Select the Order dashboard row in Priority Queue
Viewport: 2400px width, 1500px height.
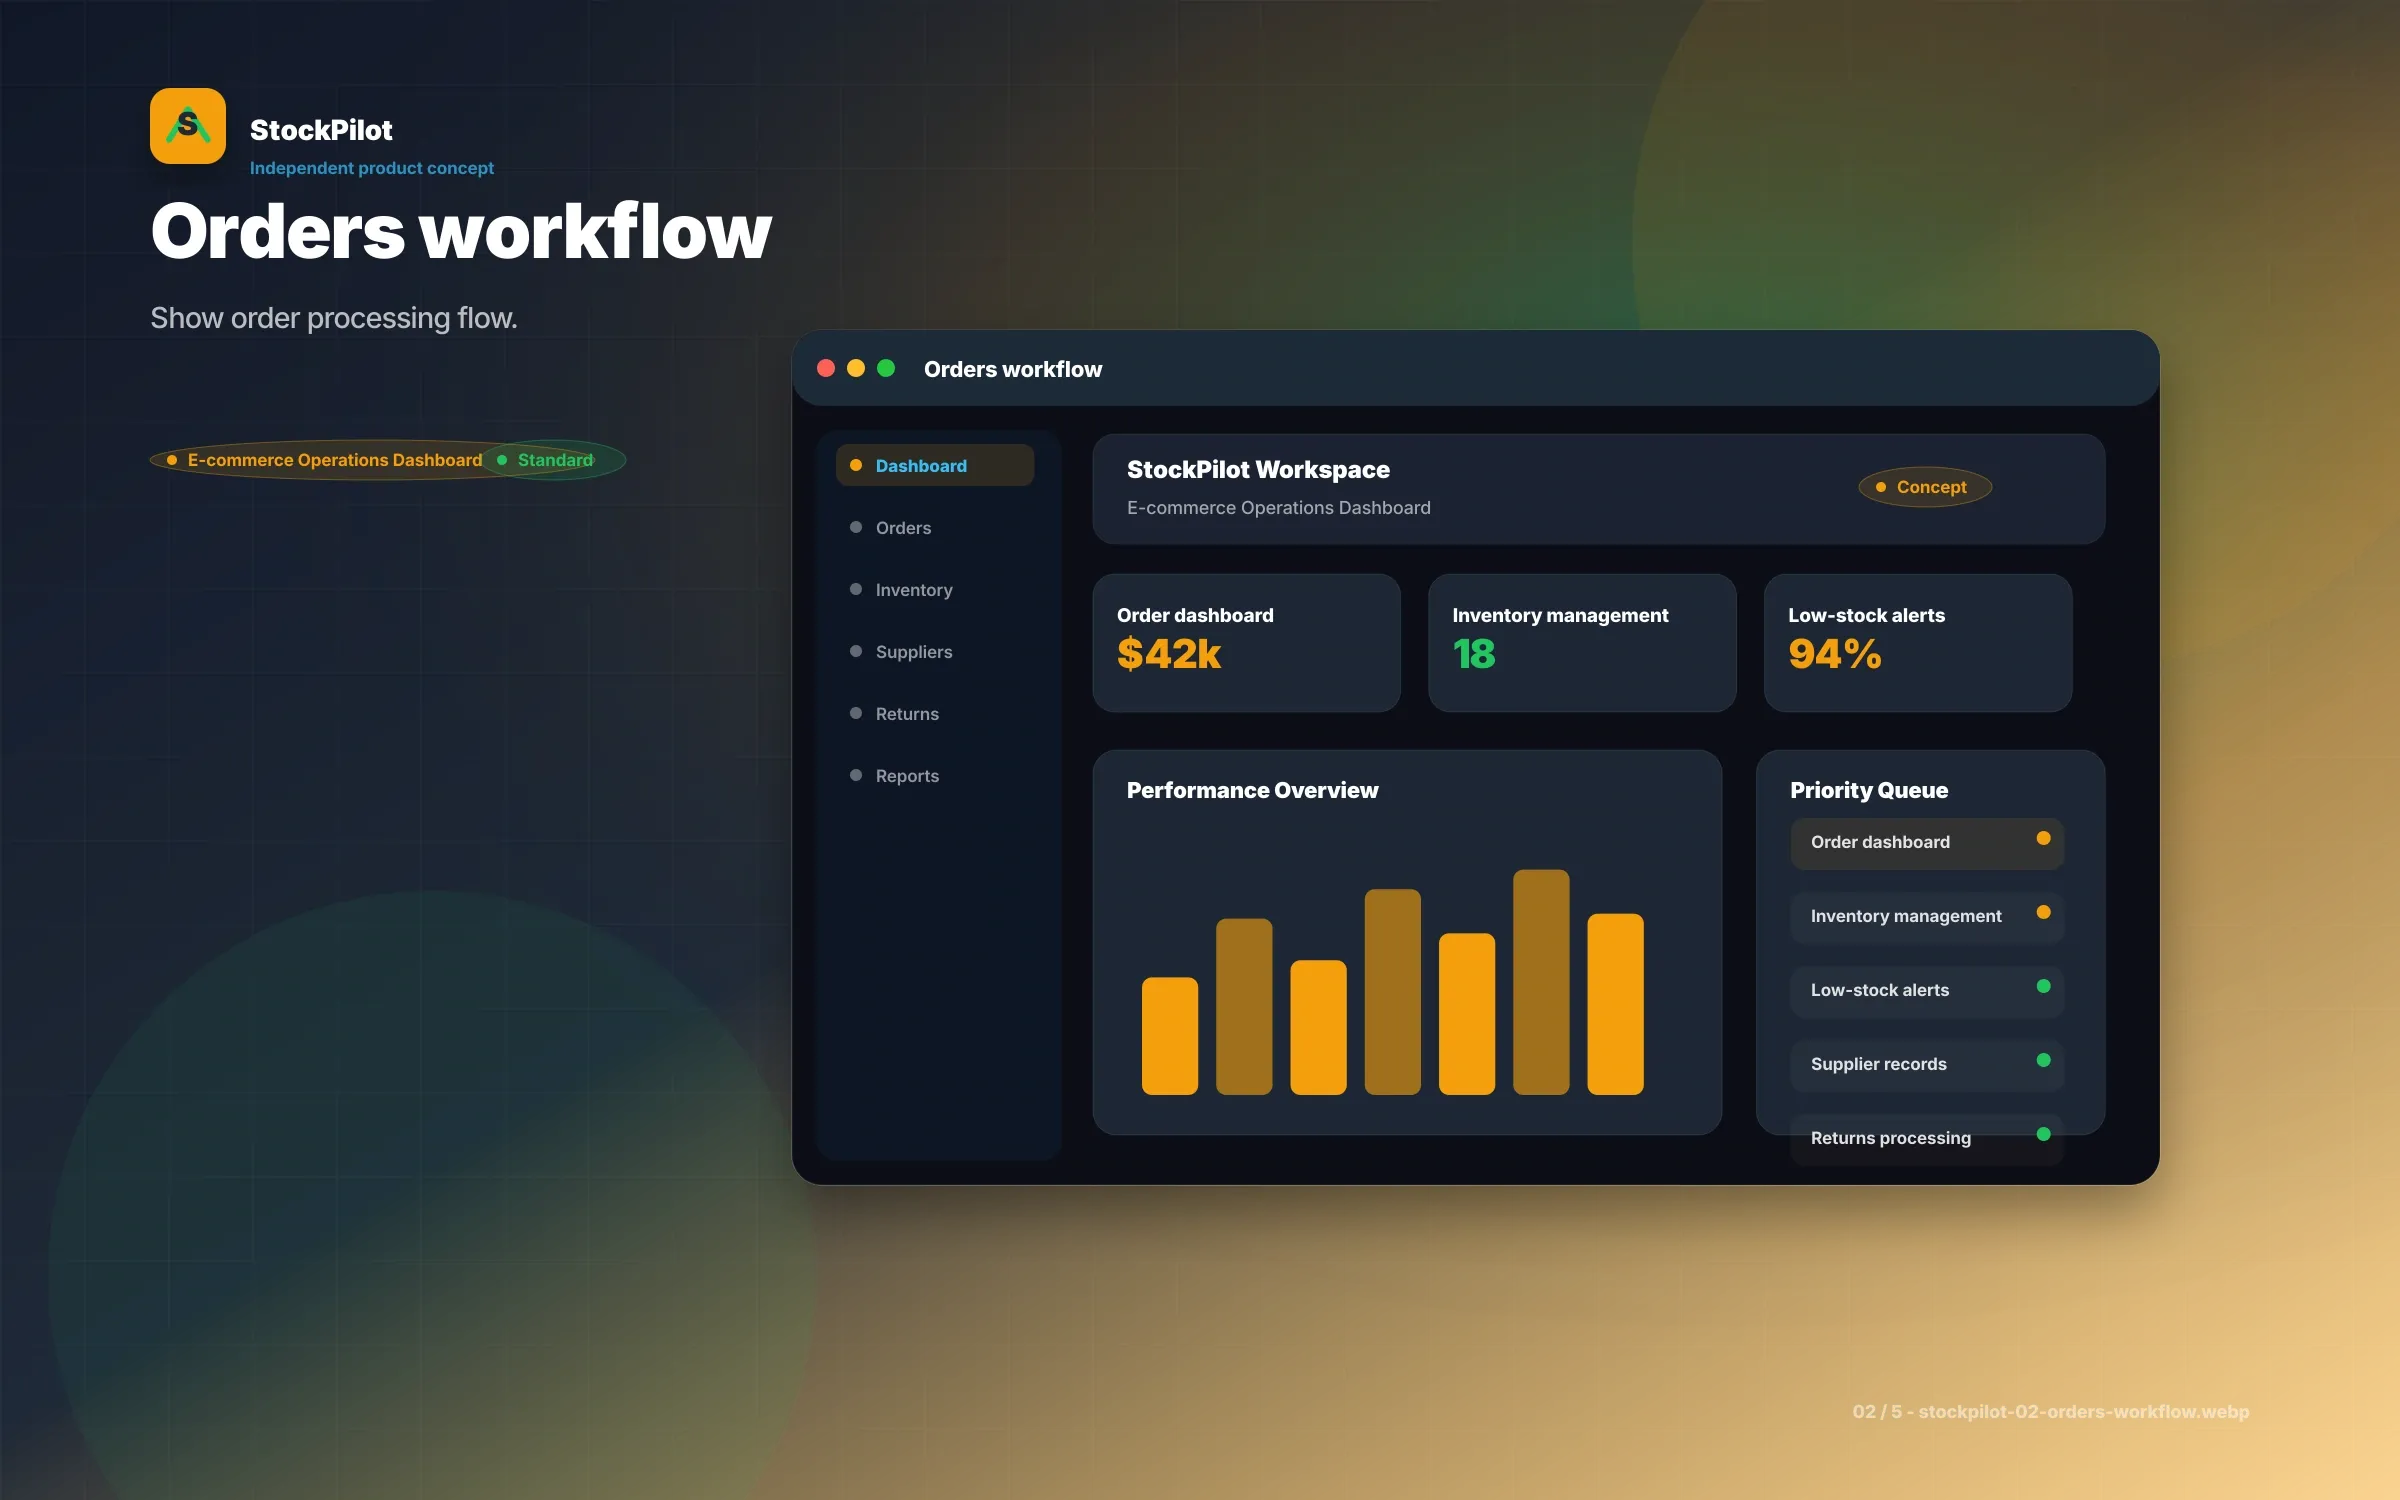click(x=1927, y=843)
